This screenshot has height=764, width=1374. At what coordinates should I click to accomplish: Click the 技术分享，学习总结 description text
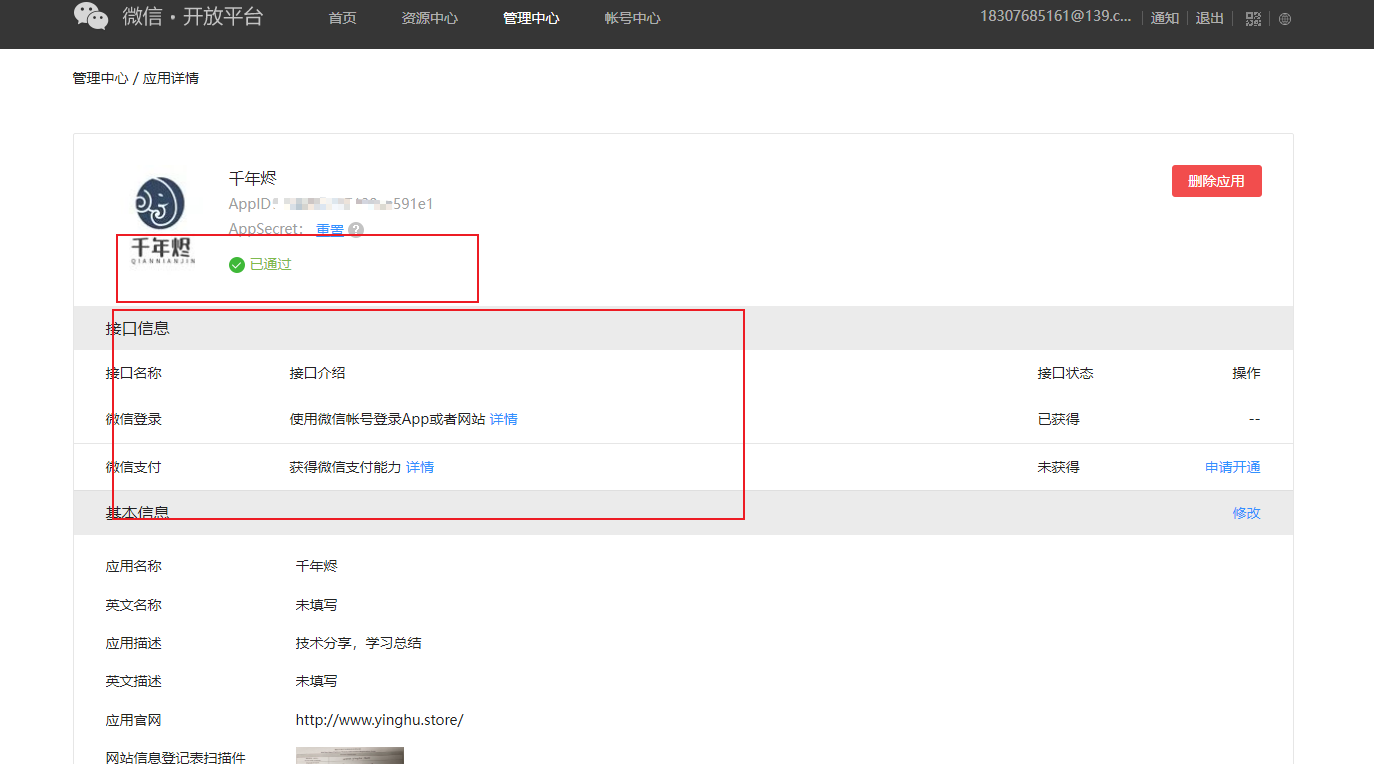click(x=358, y=643)
